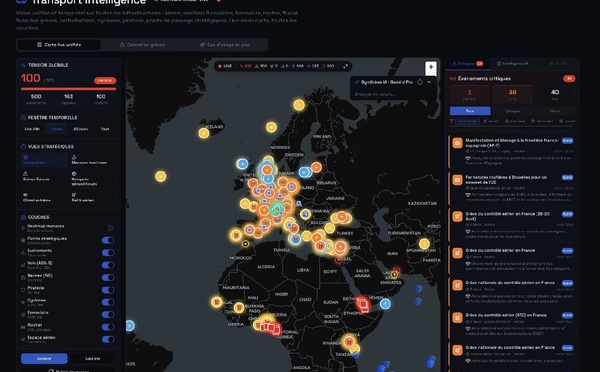Choose the Menaces maritimes anchor view
The width and height of the screenshot is (600, 372).
[x=93, y=160]
